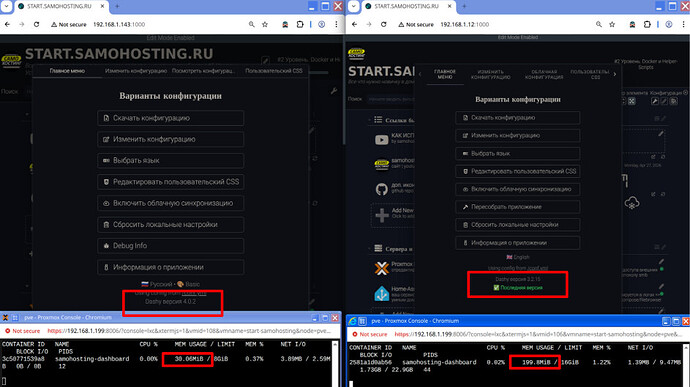Click 'Сбросить локальные настройки' in left modal
690x387 pixels.
pyautogui.click(x=171, y=225)
